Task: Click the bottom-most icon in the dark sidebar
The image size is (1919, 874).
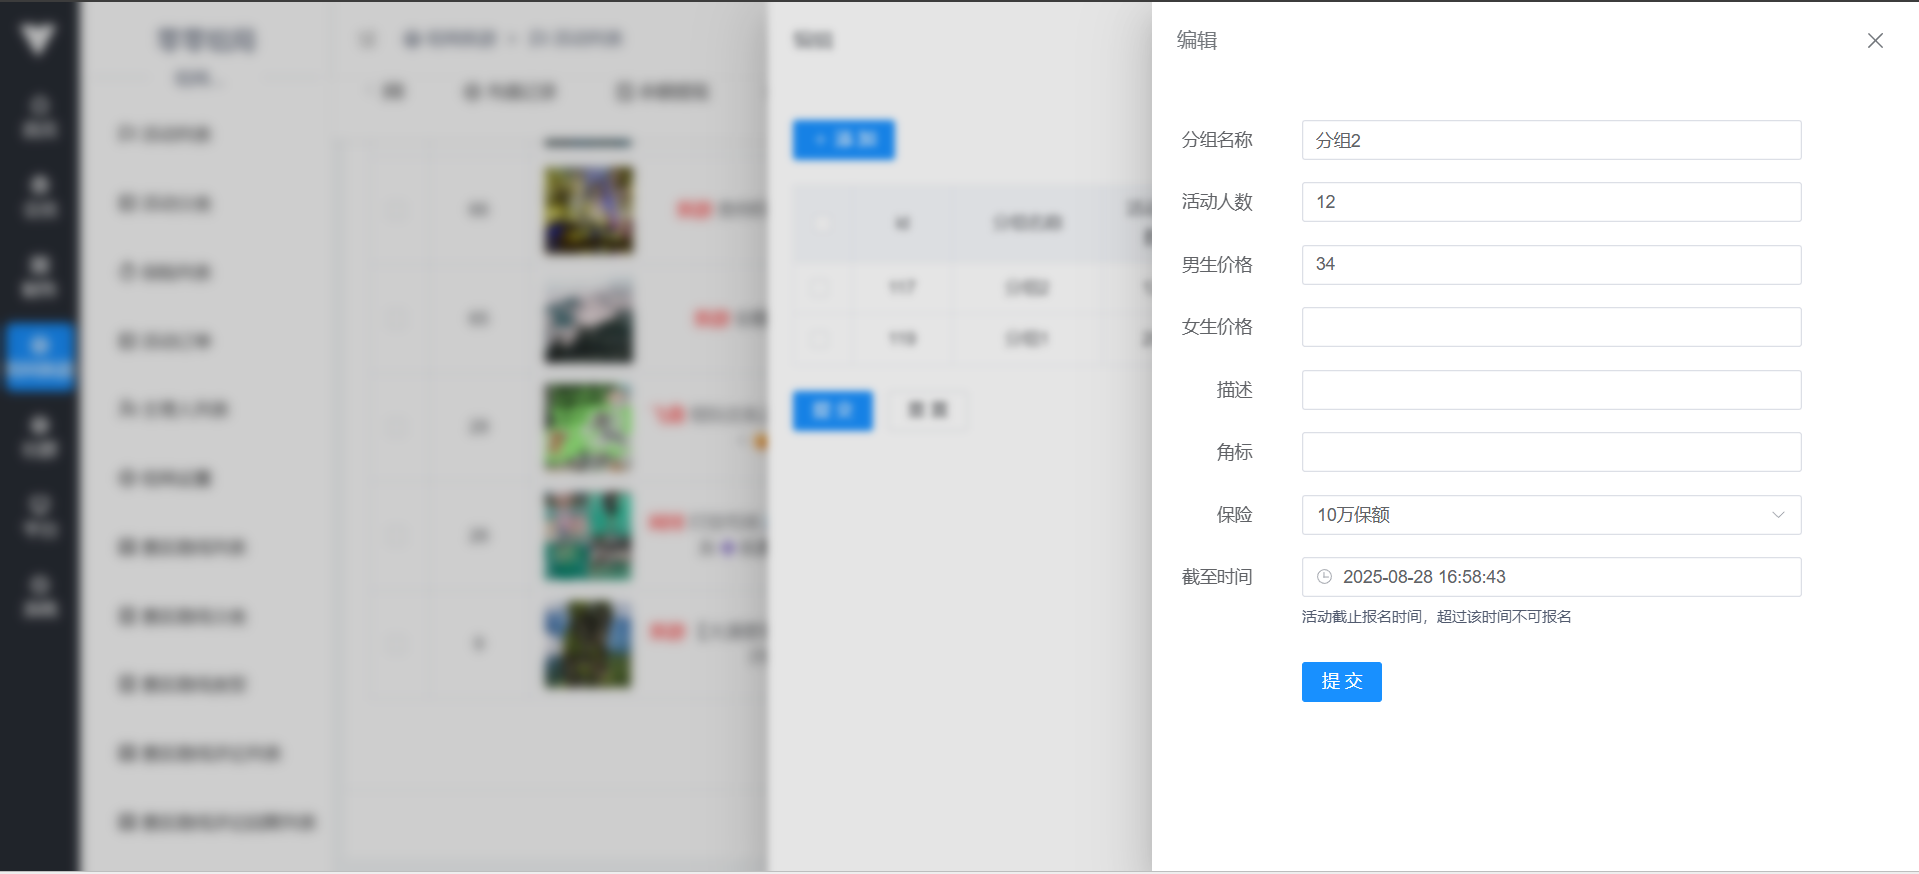Action: pyautogui.click(x=40, y=597)
